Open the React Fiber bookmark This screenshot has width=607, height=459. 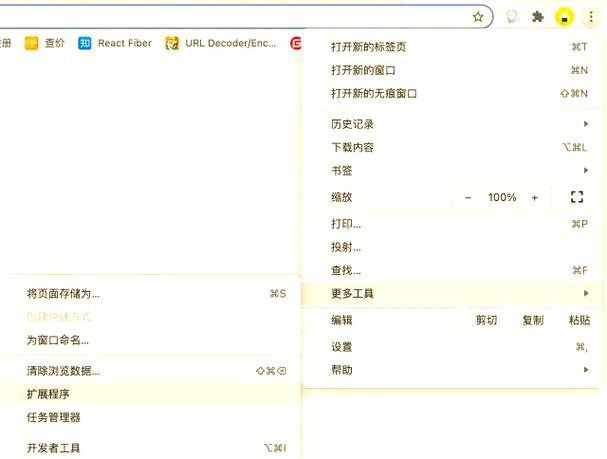point(115,43)
